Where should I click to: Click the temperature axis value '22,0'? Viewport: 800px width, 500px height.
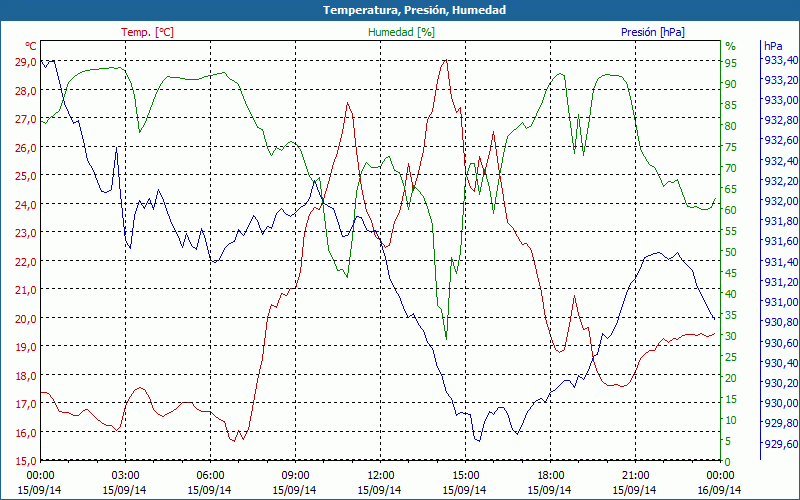27,262
